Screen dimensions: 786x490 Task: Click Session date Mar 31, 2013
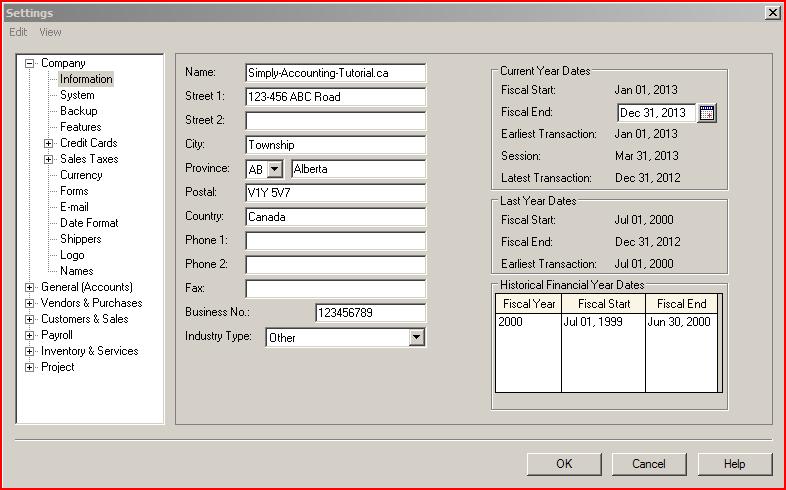click(x=647, y=156)
